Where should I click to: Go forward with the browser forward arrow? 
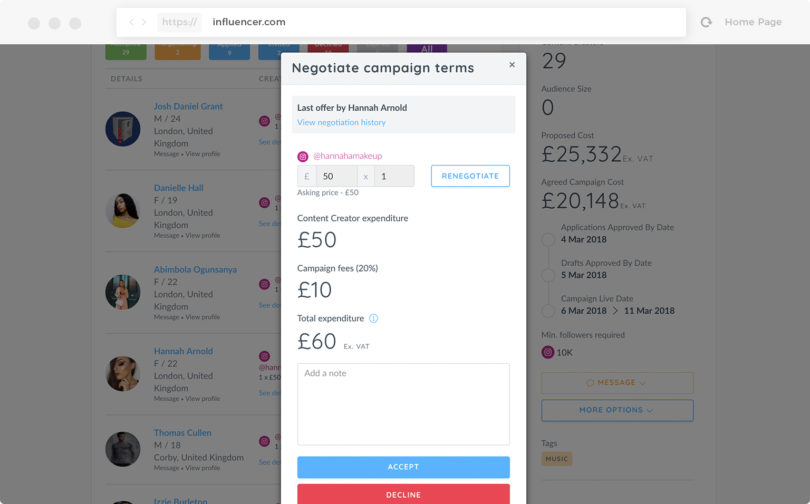(x=144, y=22)
